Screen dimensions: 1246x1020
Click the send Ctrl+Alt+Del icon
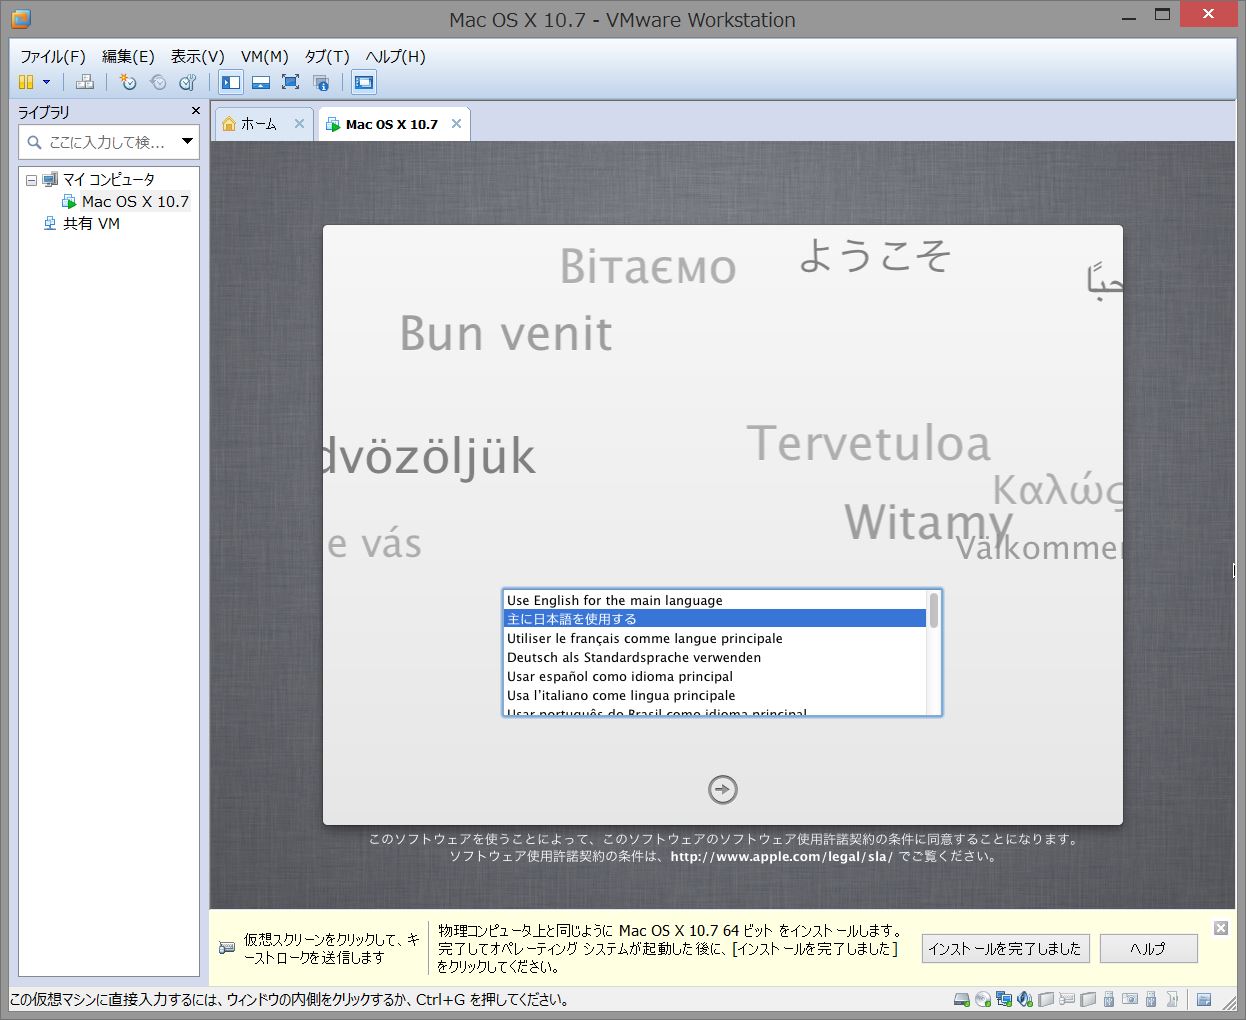pyautogui.click(x=85, y=83)
